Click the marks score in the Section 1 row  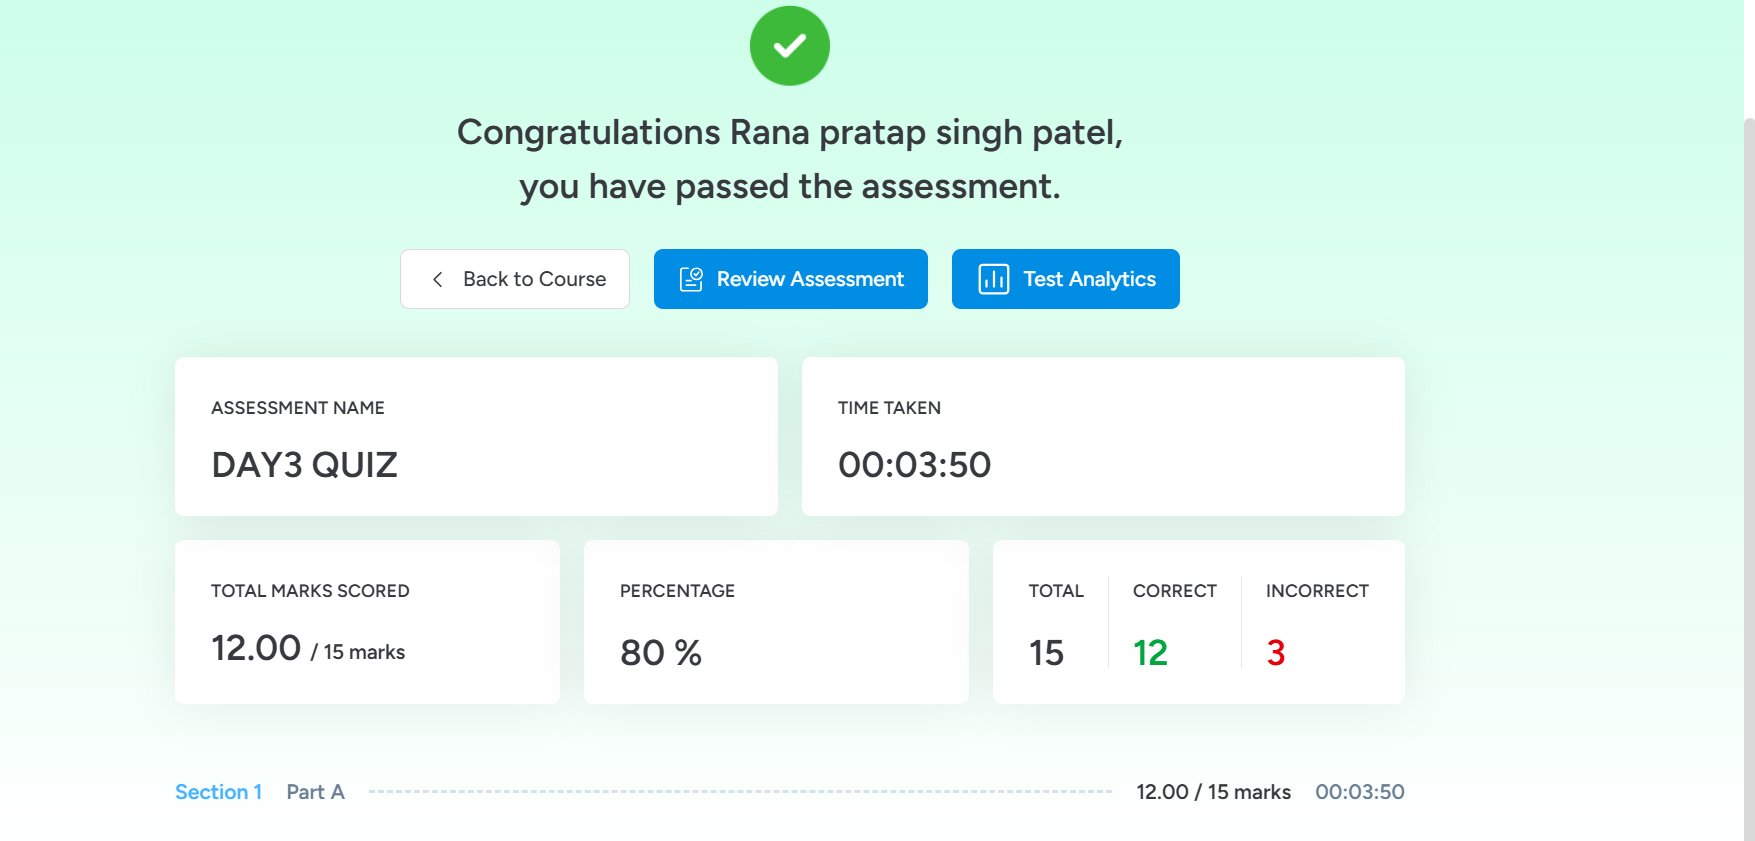(1213, 792)
